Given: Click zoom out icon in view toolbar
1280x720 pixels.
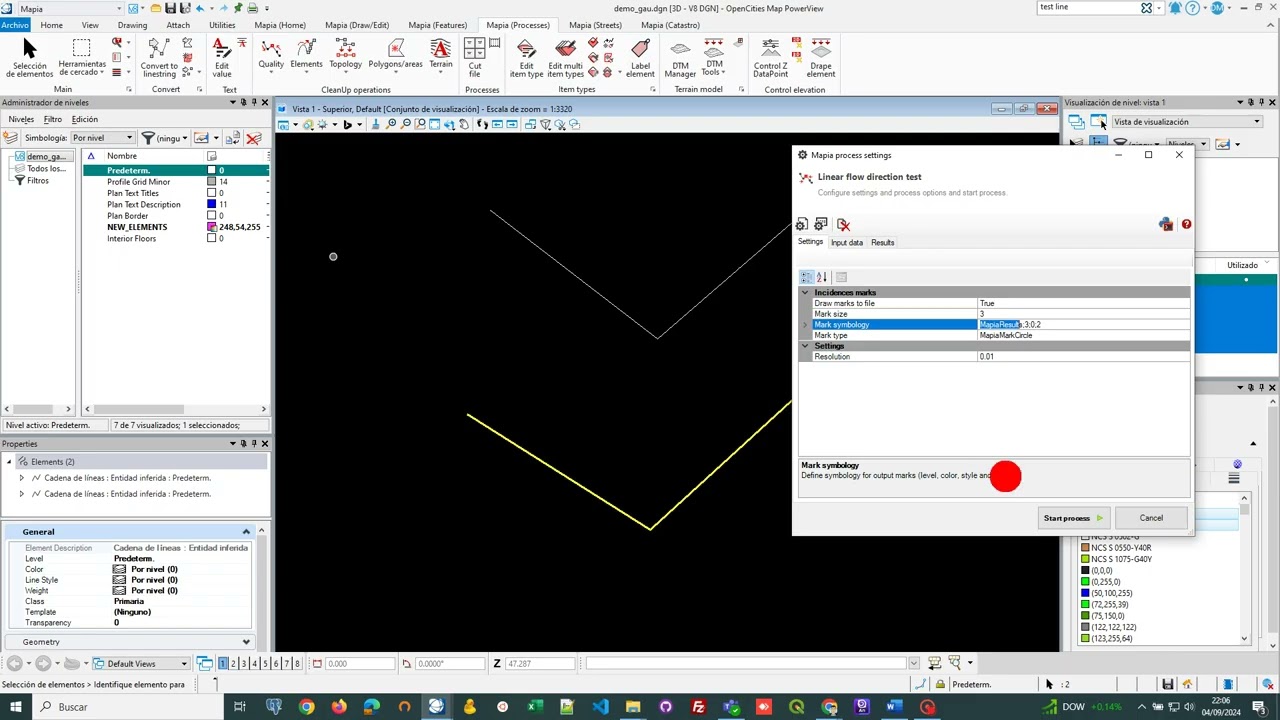Looking at the screenshot, I should click(x=406, y=125).
